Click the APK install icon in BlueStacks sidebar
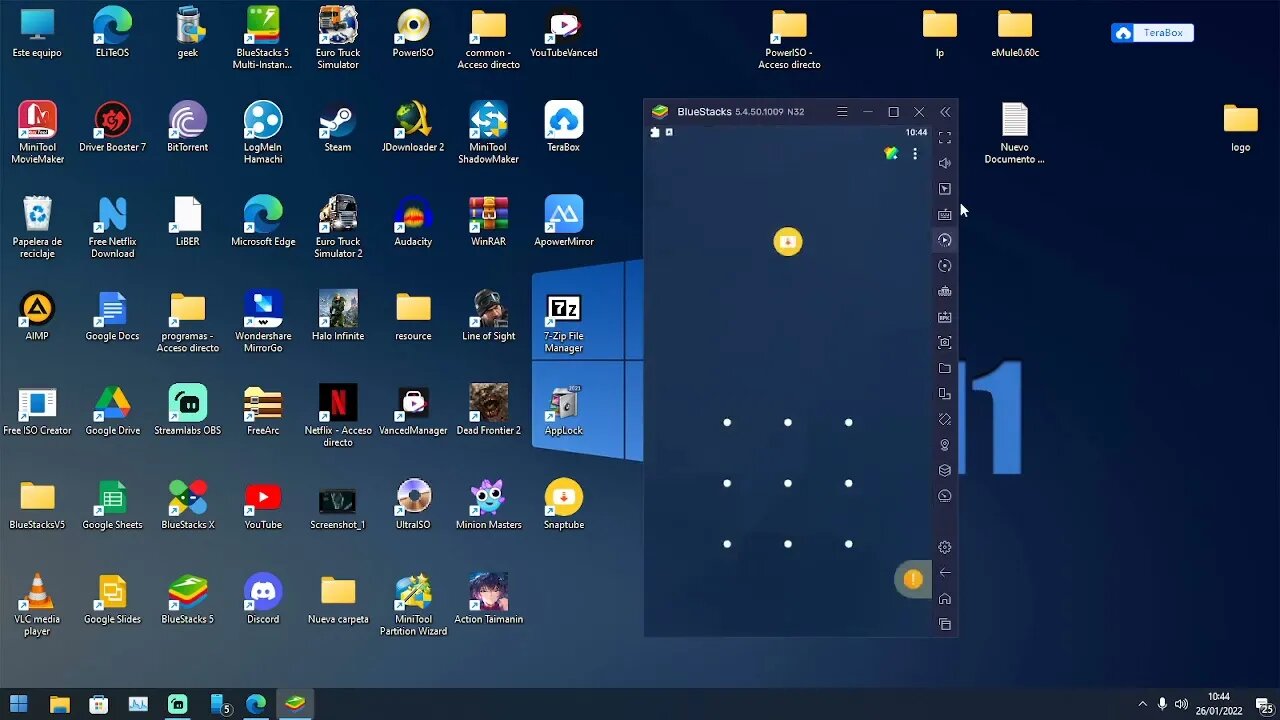This screenshot has width=1280, height=720. tap(945, 317)
